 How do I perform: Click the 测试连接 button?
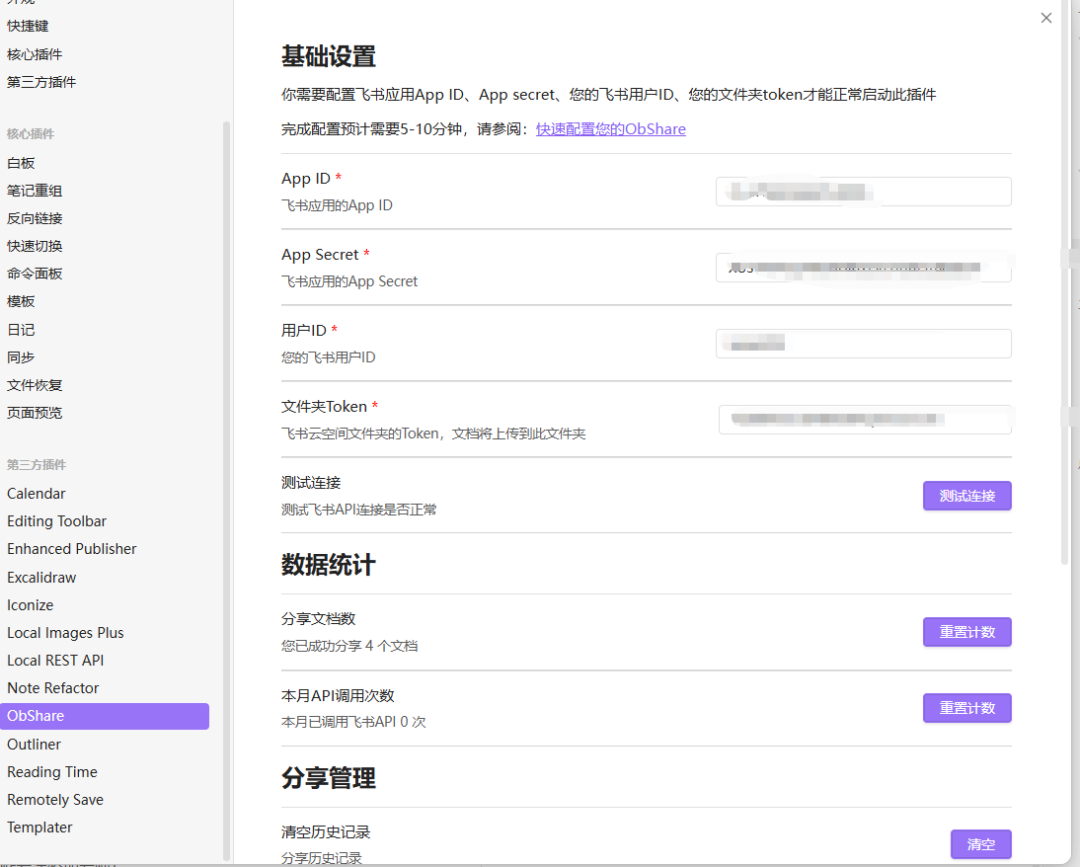pyautogui.click(x=967, y=496)
